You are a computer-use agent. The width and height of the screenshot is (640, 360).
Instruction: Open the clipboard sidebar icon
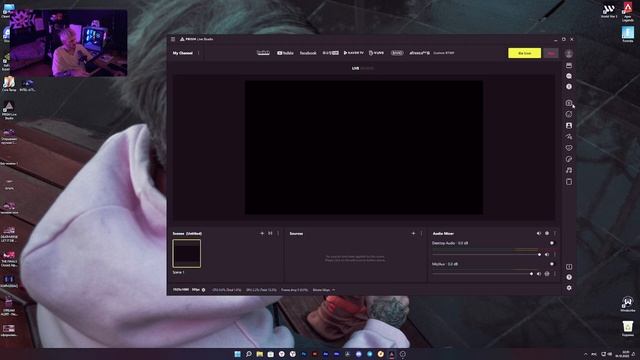[569, 182]
